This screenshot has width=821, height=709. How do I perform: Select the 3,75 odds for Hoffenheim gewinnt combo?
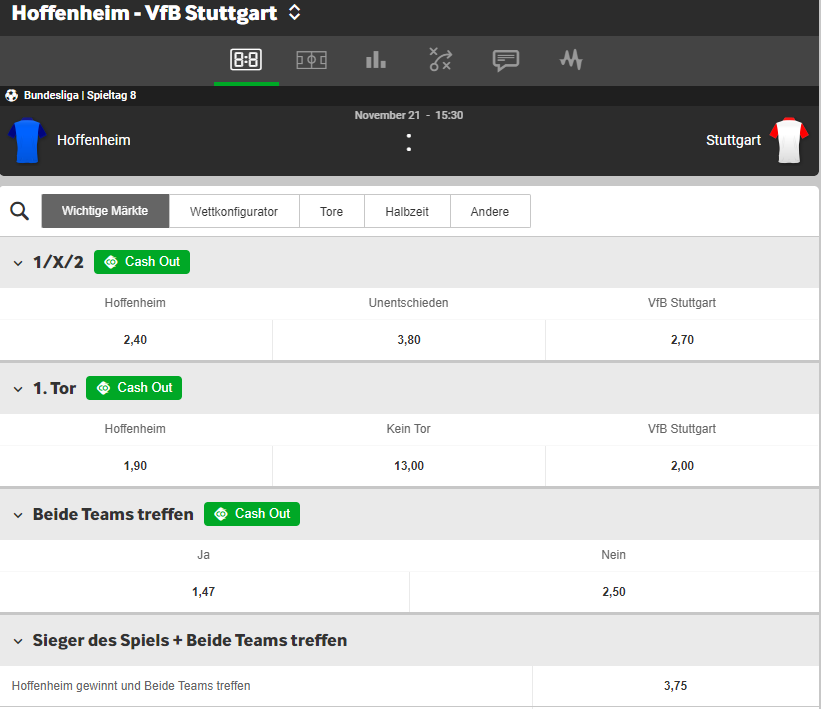pos(675,686)
